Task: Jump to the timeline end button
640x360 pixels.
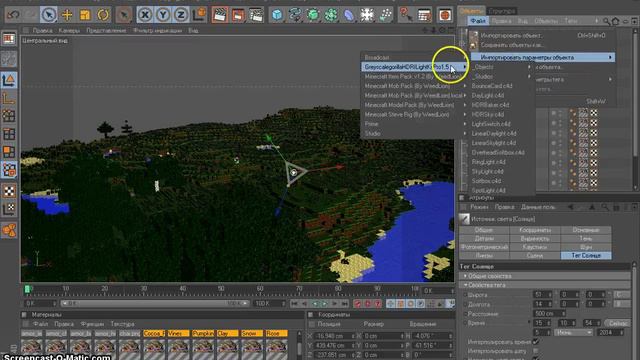Action: click(x=345, y=303)
